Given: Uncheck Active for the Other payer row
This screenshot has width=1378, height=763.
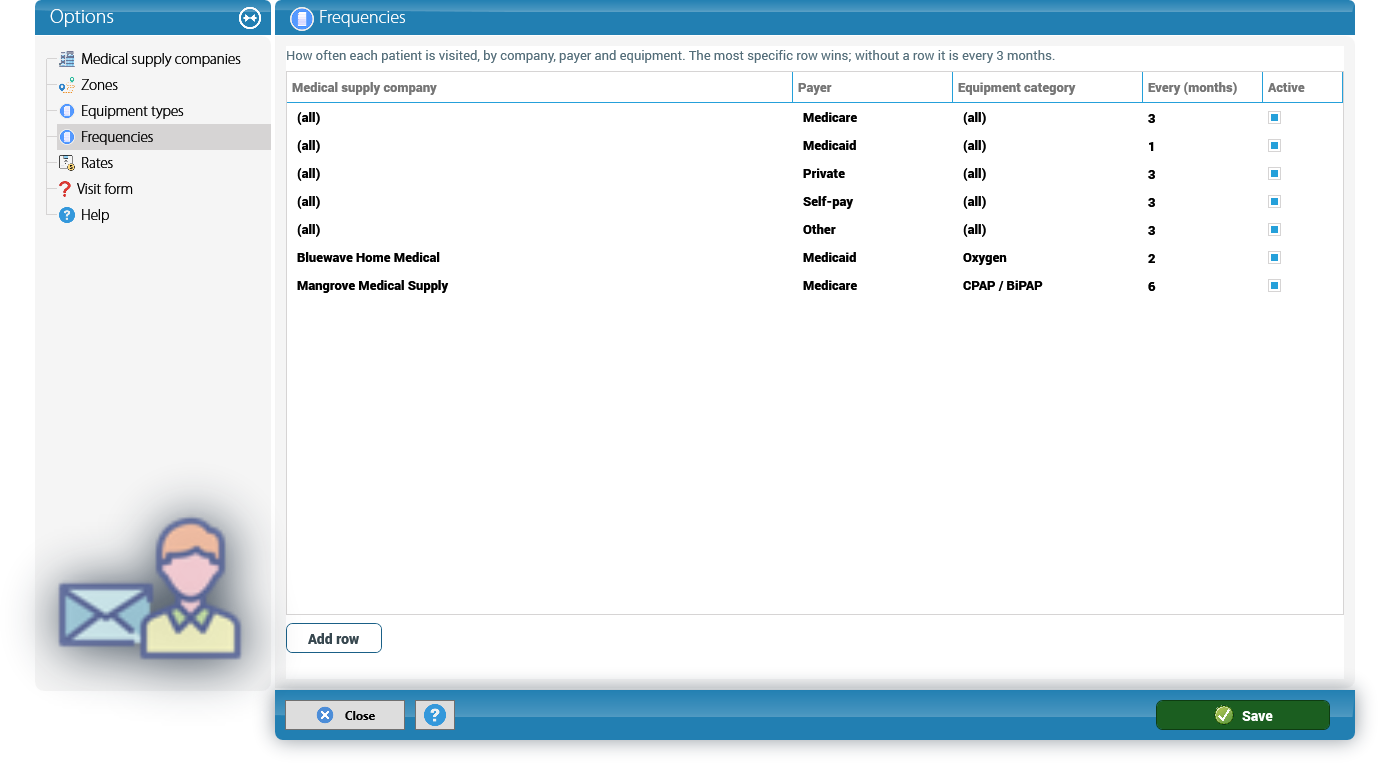Looking at the screenshot, I should tap(1274, 230).
